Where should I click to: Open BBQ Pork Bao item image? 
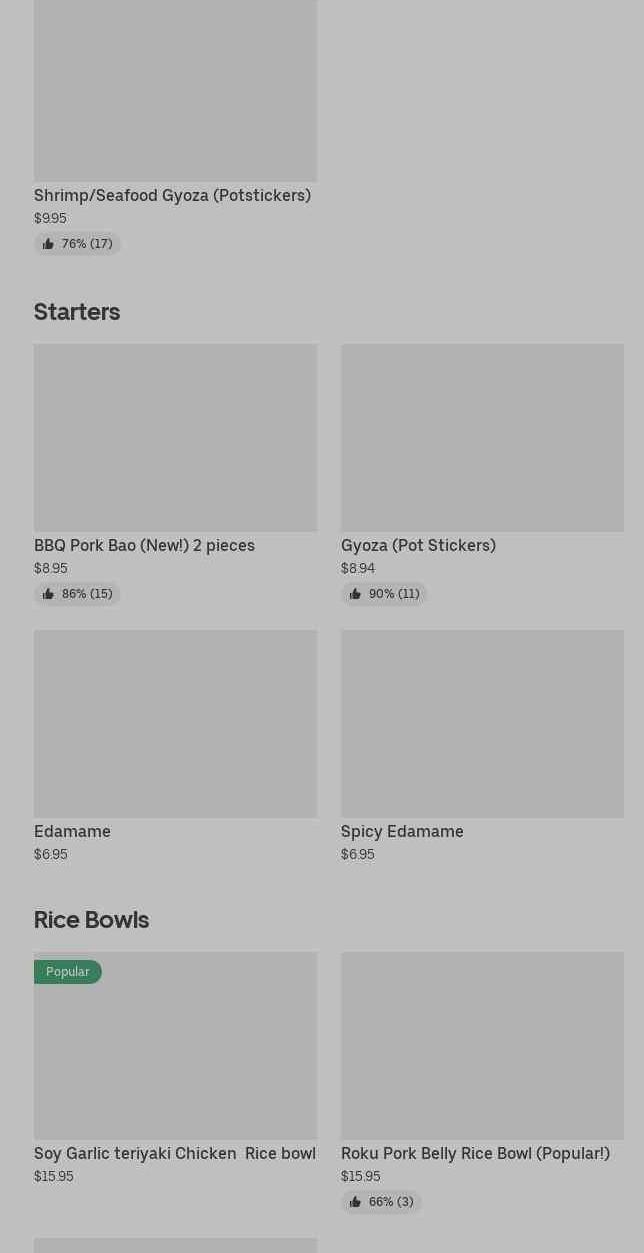pos(175,438)
